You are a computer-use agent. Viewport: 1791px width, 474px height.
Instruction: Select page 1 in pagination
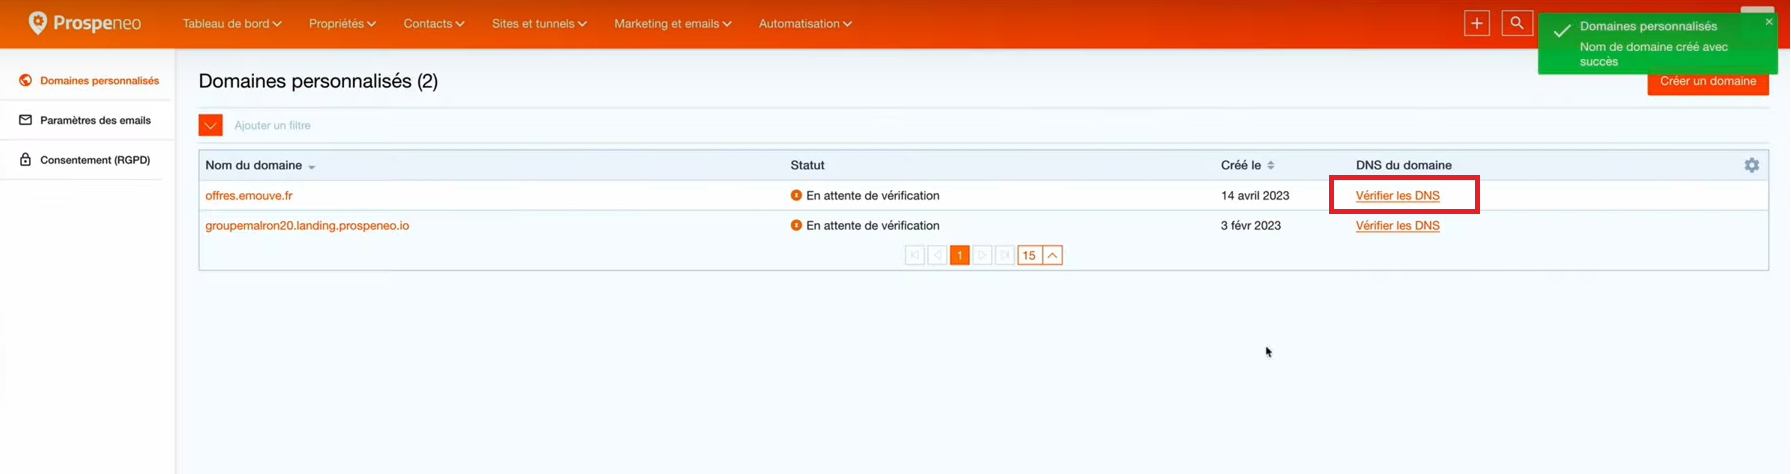tap(960, 255)
